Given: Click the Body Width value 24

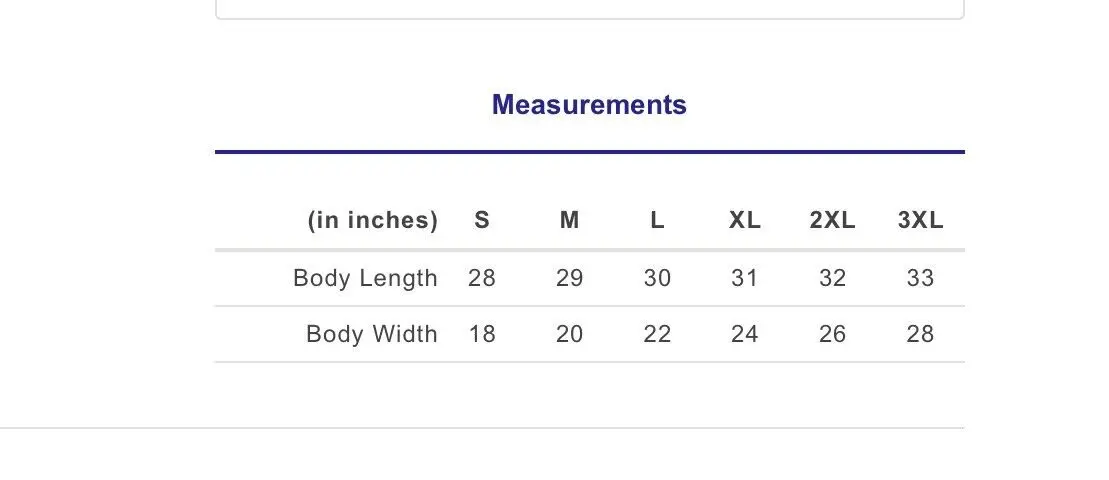Looking at the screenshot, I should coord(745,334).
